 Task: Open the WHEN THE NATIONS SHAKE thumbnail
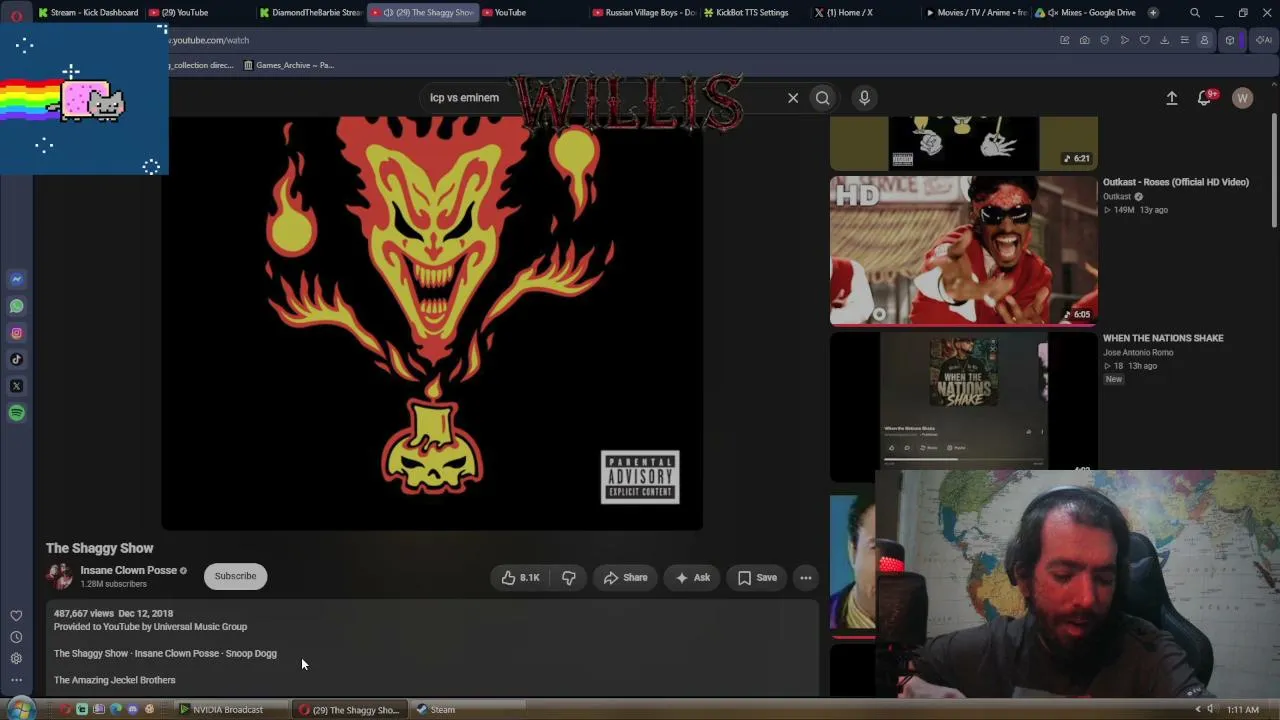tap(963, 405)
